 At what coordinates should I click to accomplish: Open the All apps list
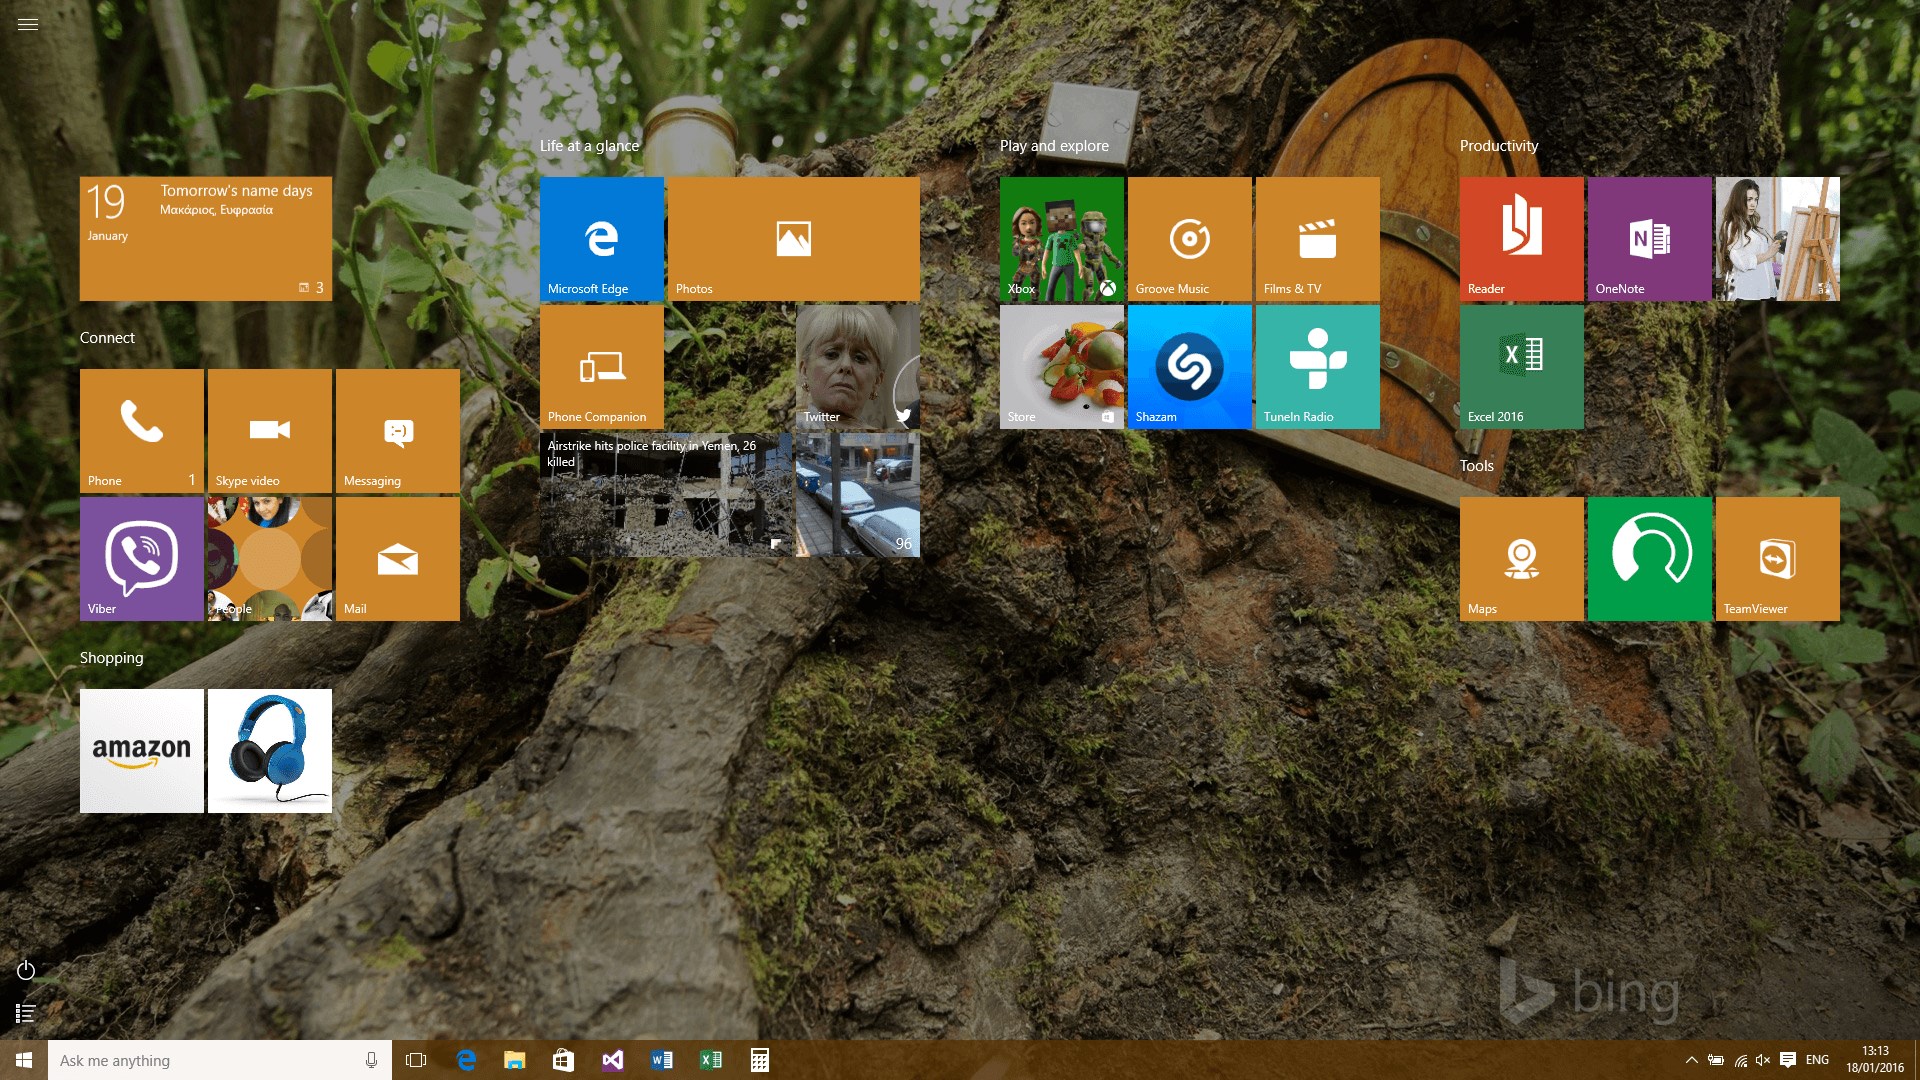coord(26,1013)
